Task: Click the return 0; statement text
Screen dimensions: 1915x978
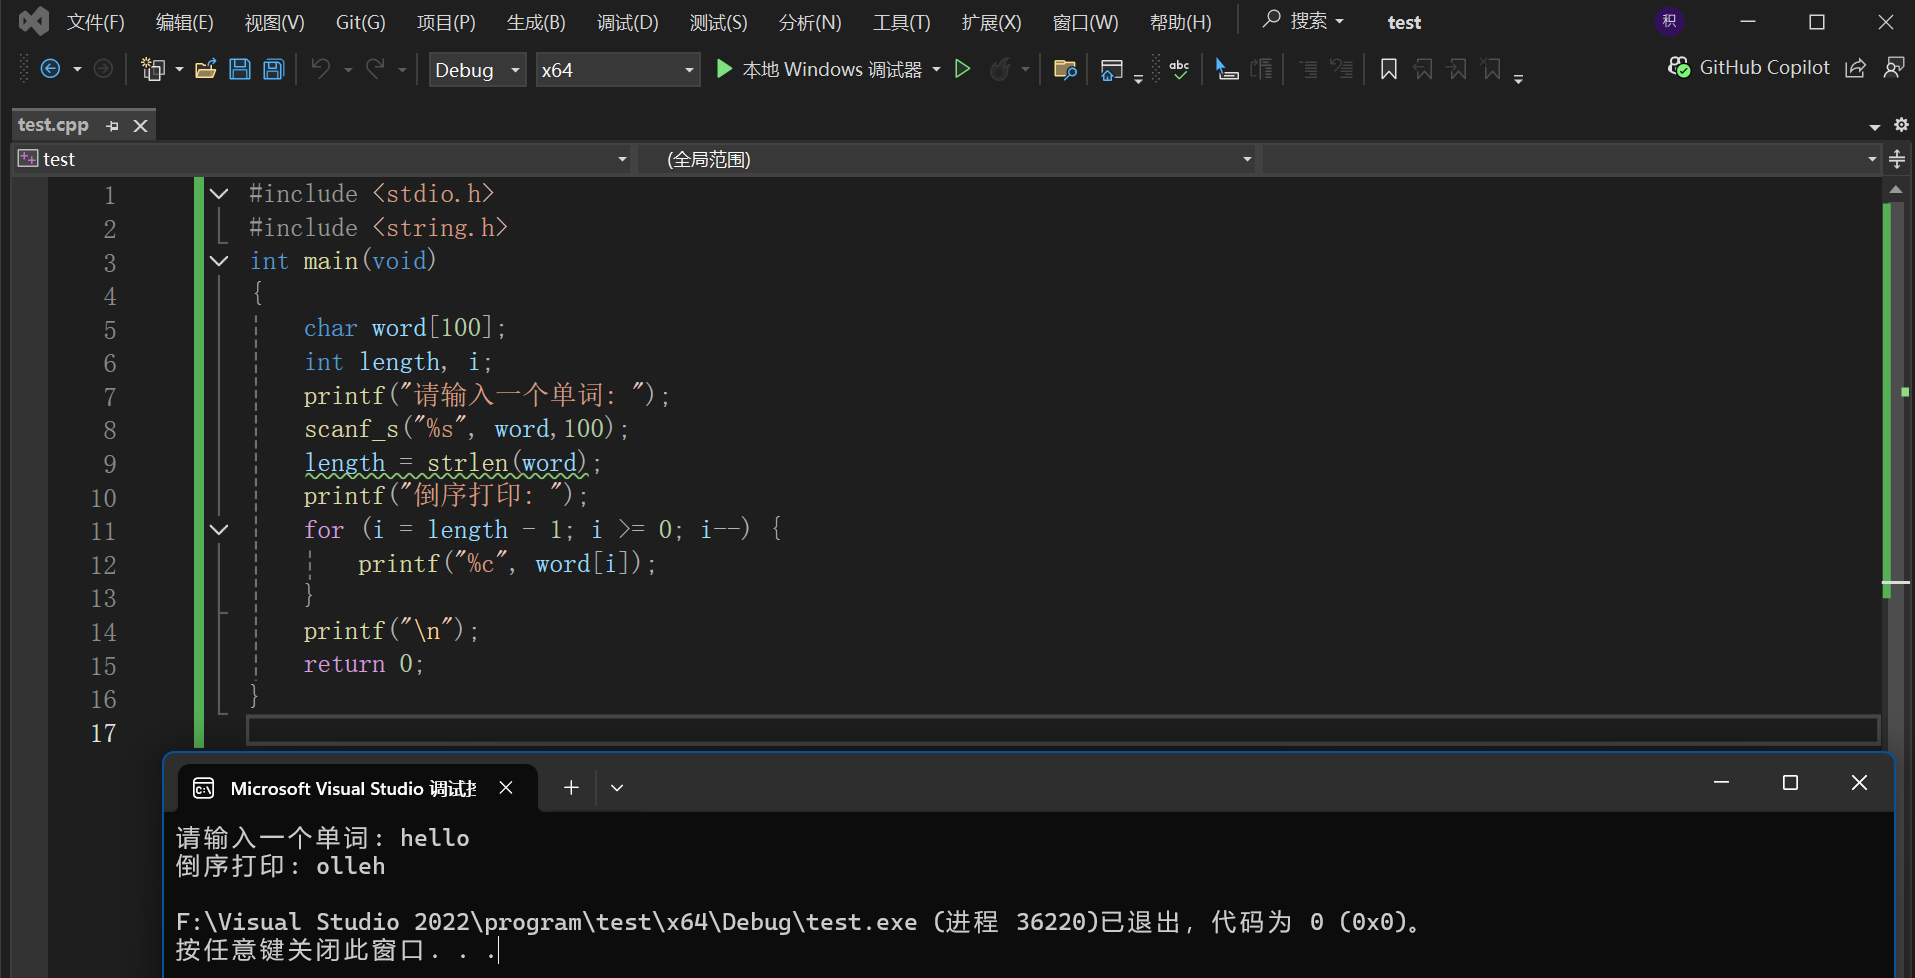Action: [x=364, y=664]
